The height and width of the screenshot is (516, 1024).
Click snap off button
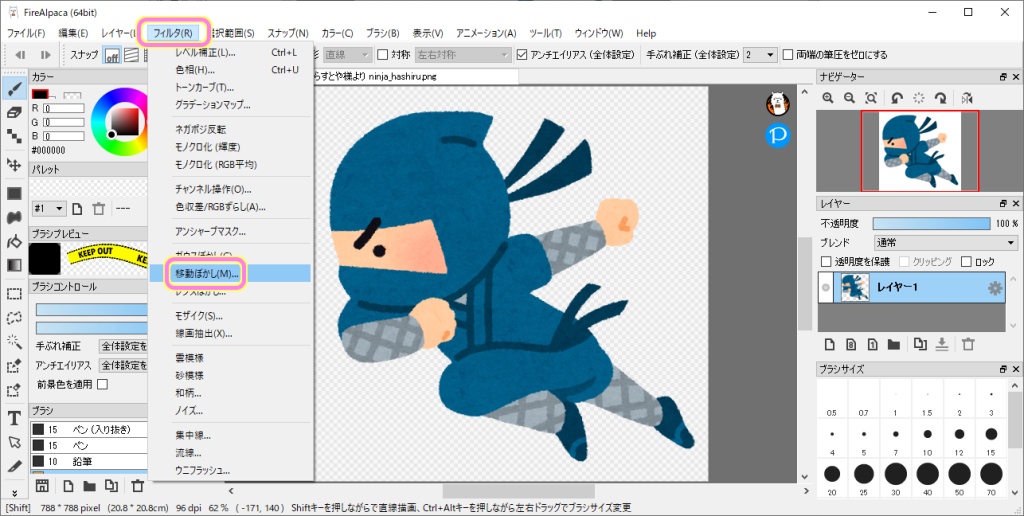pyautogui.click(x=112, y=55)
